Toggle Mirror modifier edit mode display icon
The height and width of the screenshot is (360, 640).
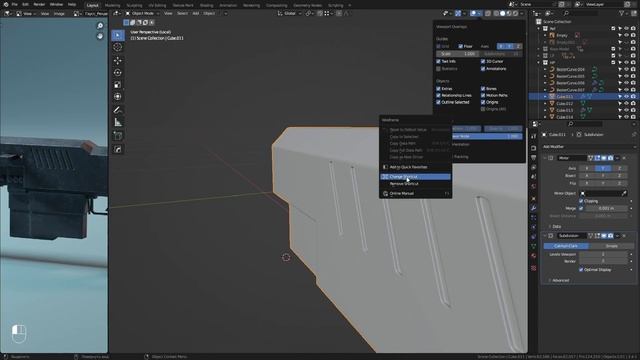597,158
